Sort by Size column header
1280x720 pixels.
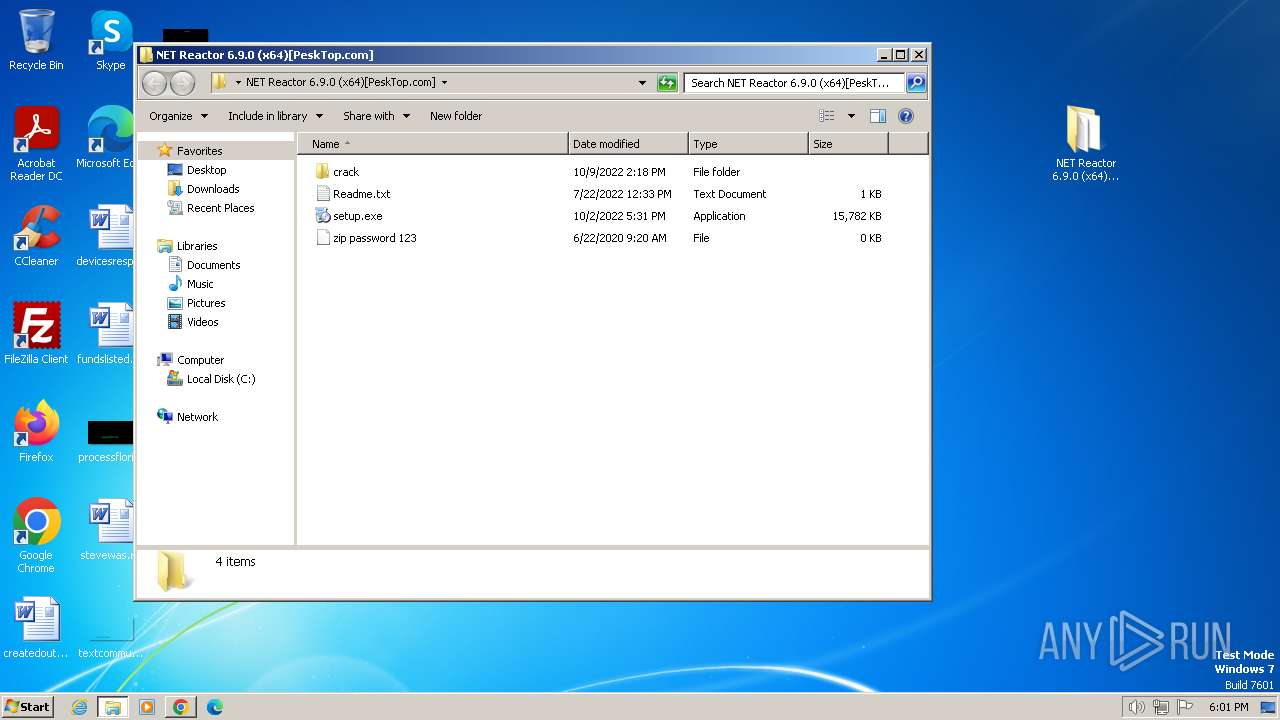click(848, 144)
